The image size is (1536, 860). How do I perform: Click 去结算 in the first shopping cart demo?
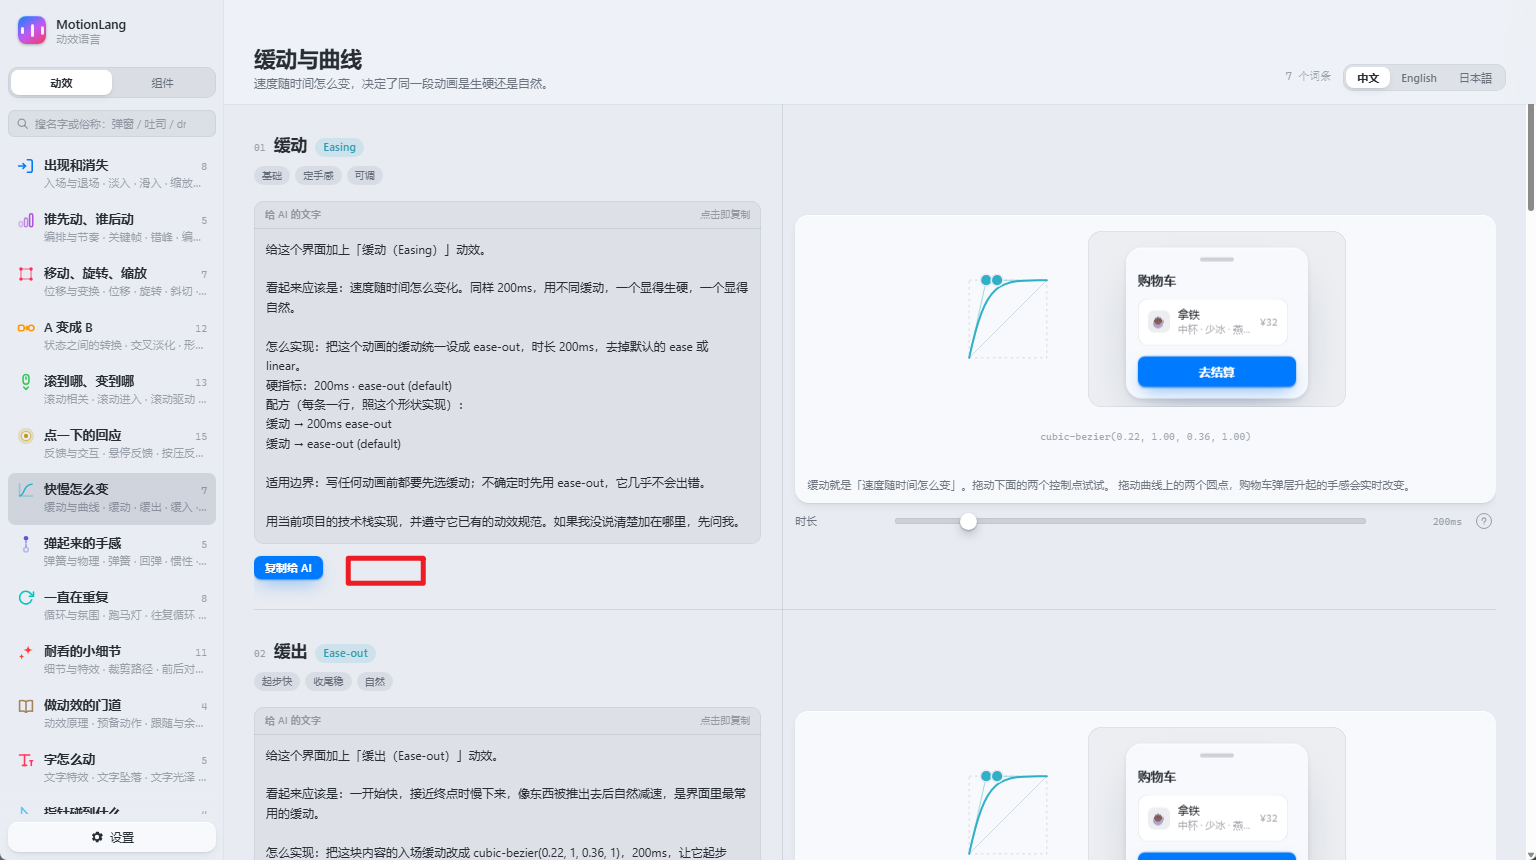pyautogui.click(x=1216, y=372)
